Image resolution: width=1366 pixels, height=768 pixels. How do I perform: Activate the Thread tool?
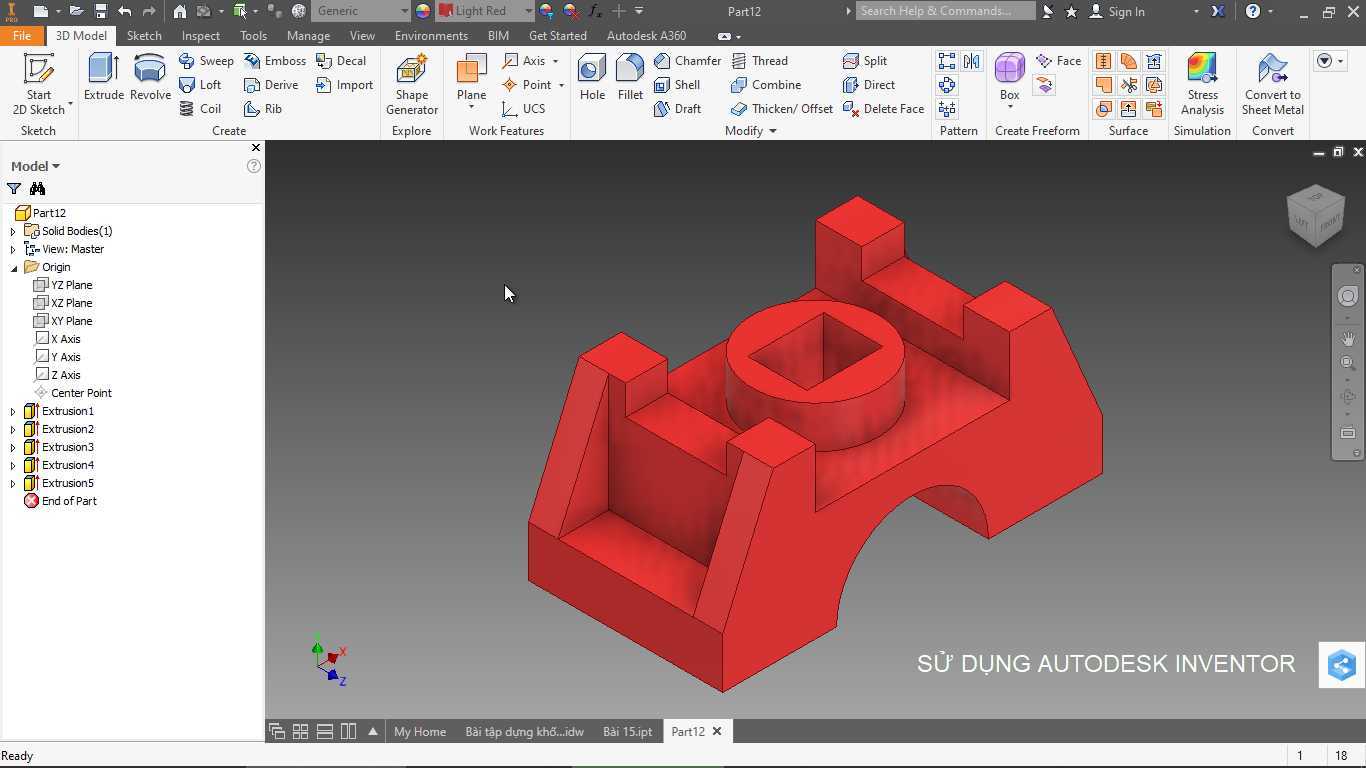coord(759,61)
